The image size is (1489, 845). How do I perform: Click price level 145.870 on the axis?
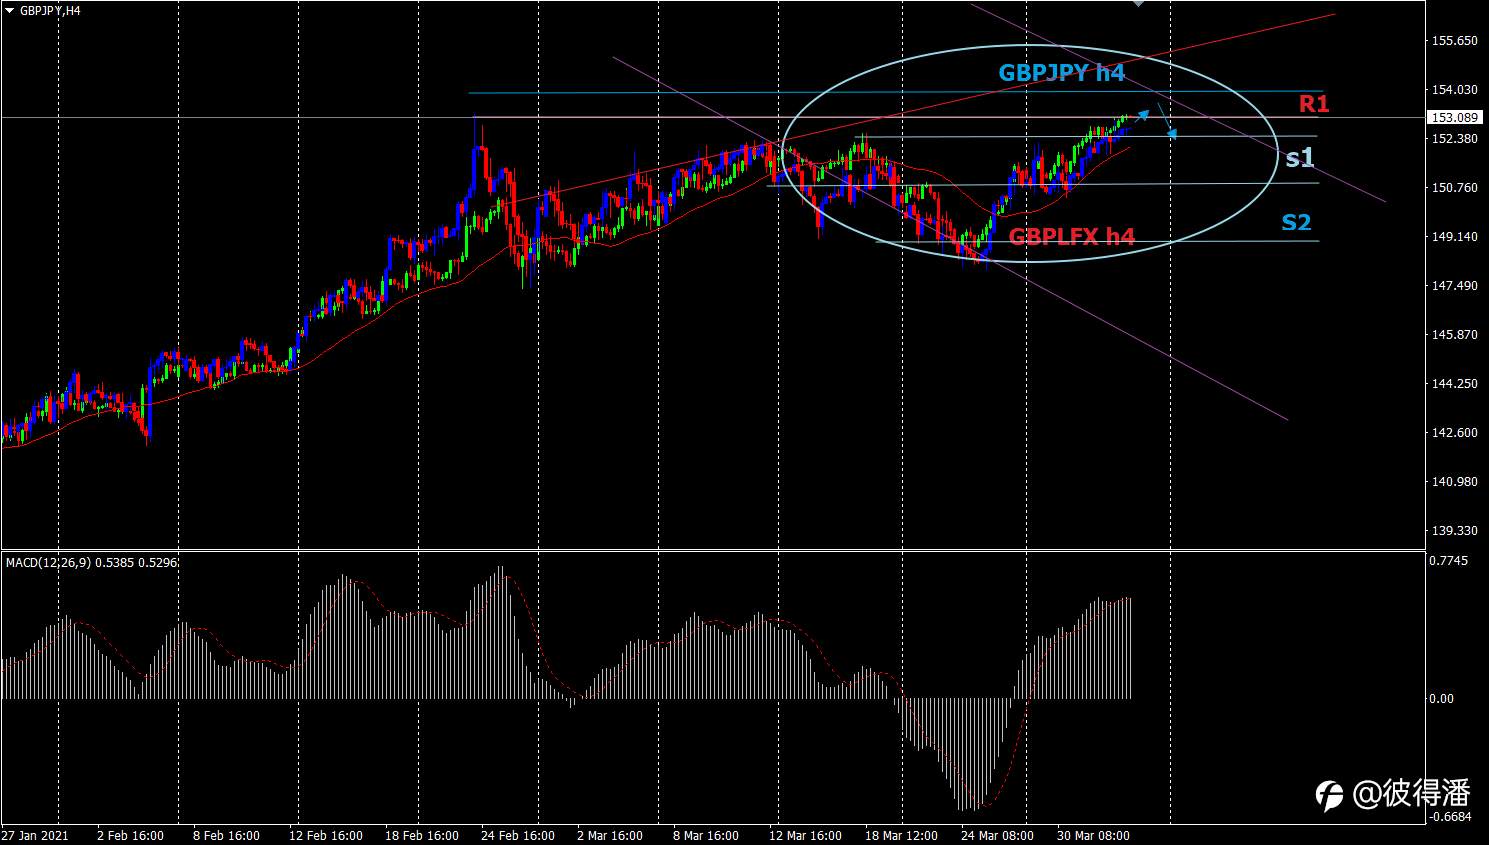[1455, 335]
